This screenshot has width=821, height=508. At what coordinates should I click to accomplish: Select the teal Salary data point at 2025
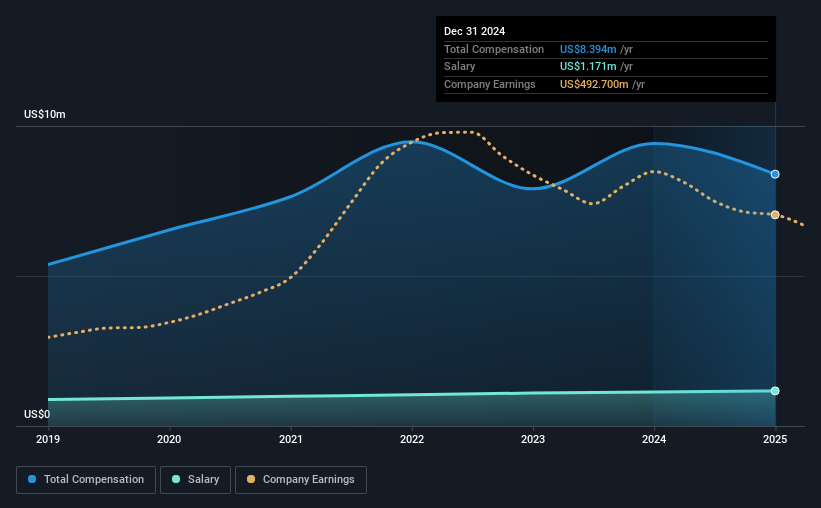point(775,391)
